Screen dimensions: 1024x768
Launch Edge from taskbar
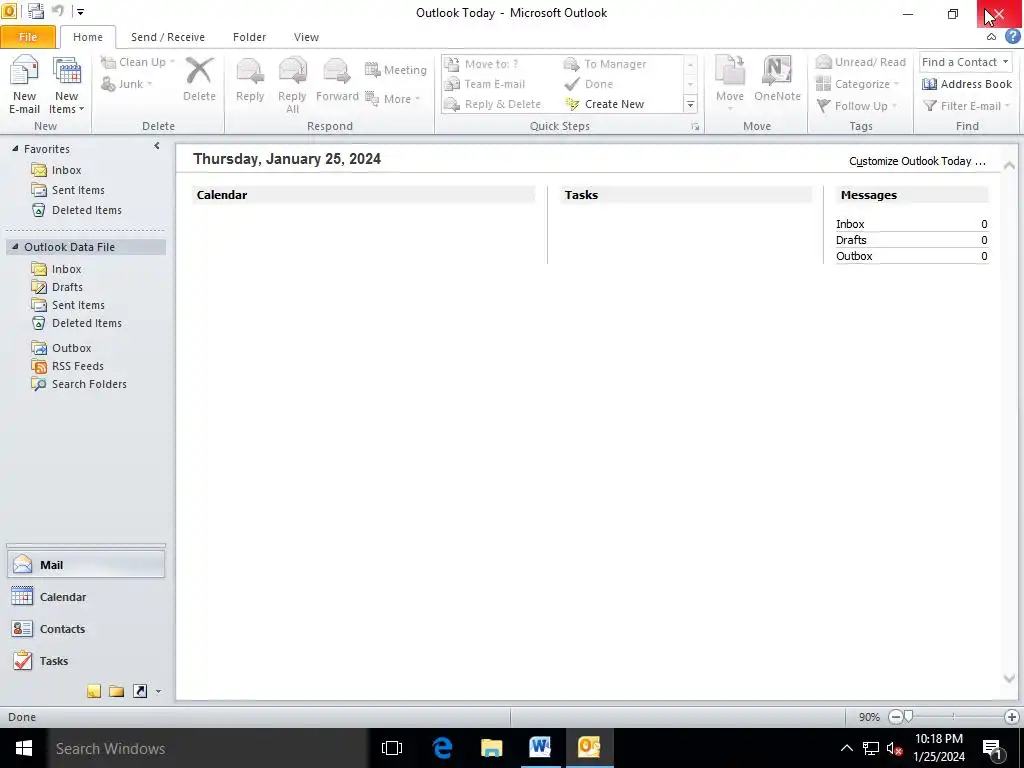click(x=442, y=748)
